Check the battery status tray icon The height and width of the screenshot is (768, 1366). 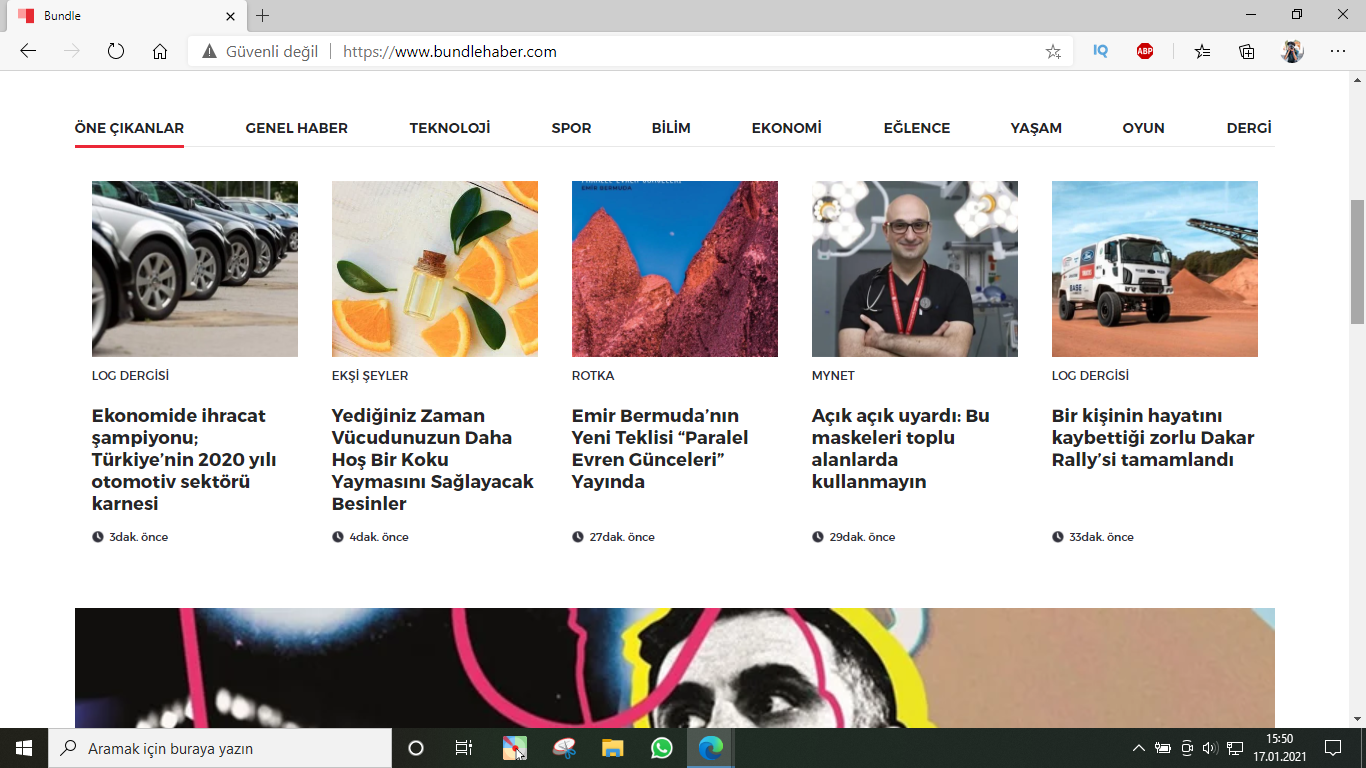1163,748
